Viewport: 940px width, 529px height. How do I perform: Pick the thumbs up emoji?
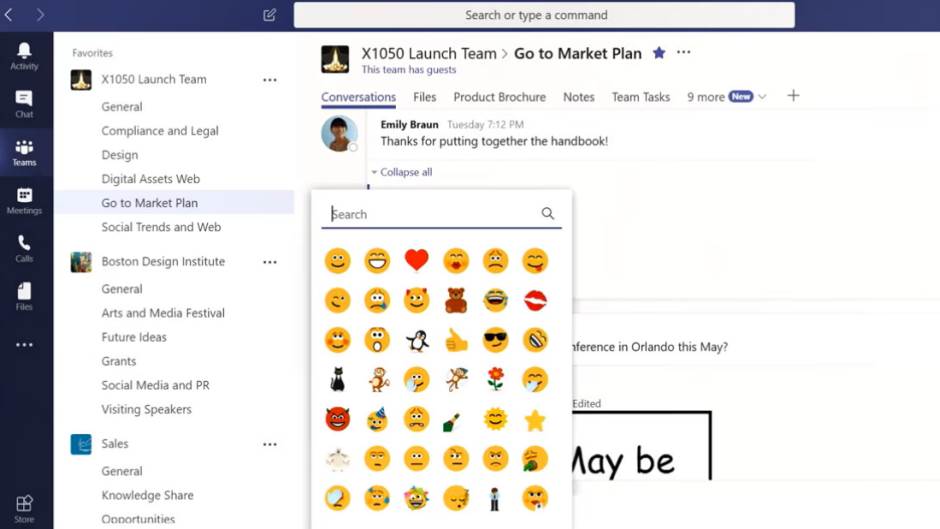[x=456, y=340]
